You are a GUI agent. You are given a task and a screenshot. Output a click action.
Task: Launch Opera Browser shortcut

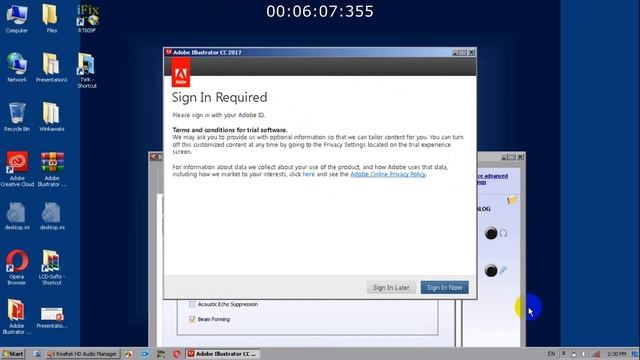point(17,267)
